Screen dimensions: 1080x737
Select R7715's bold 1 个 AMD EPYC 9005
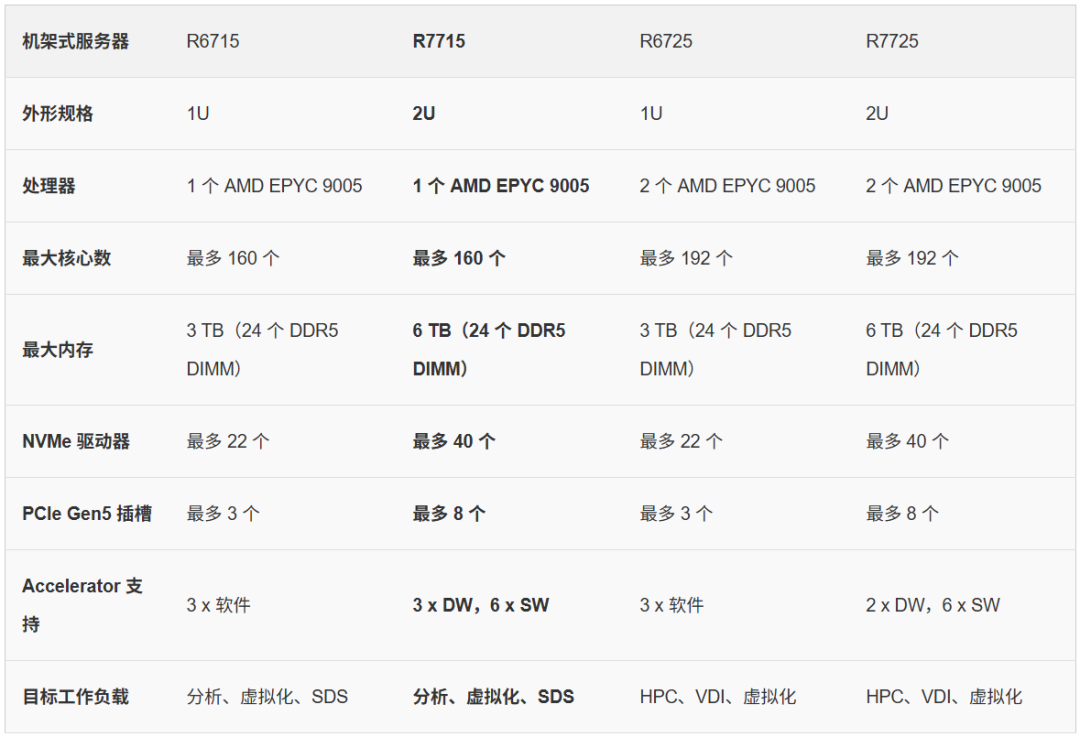click(x=501, y=186)
